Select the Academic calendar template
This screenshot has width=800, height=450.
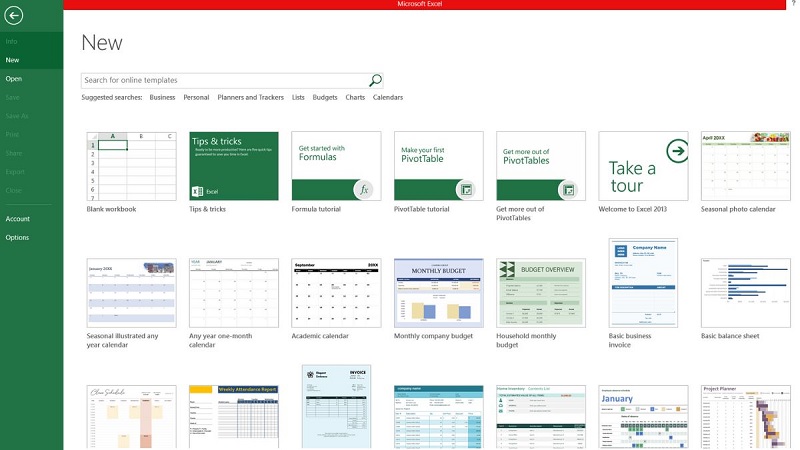[336, 291]
